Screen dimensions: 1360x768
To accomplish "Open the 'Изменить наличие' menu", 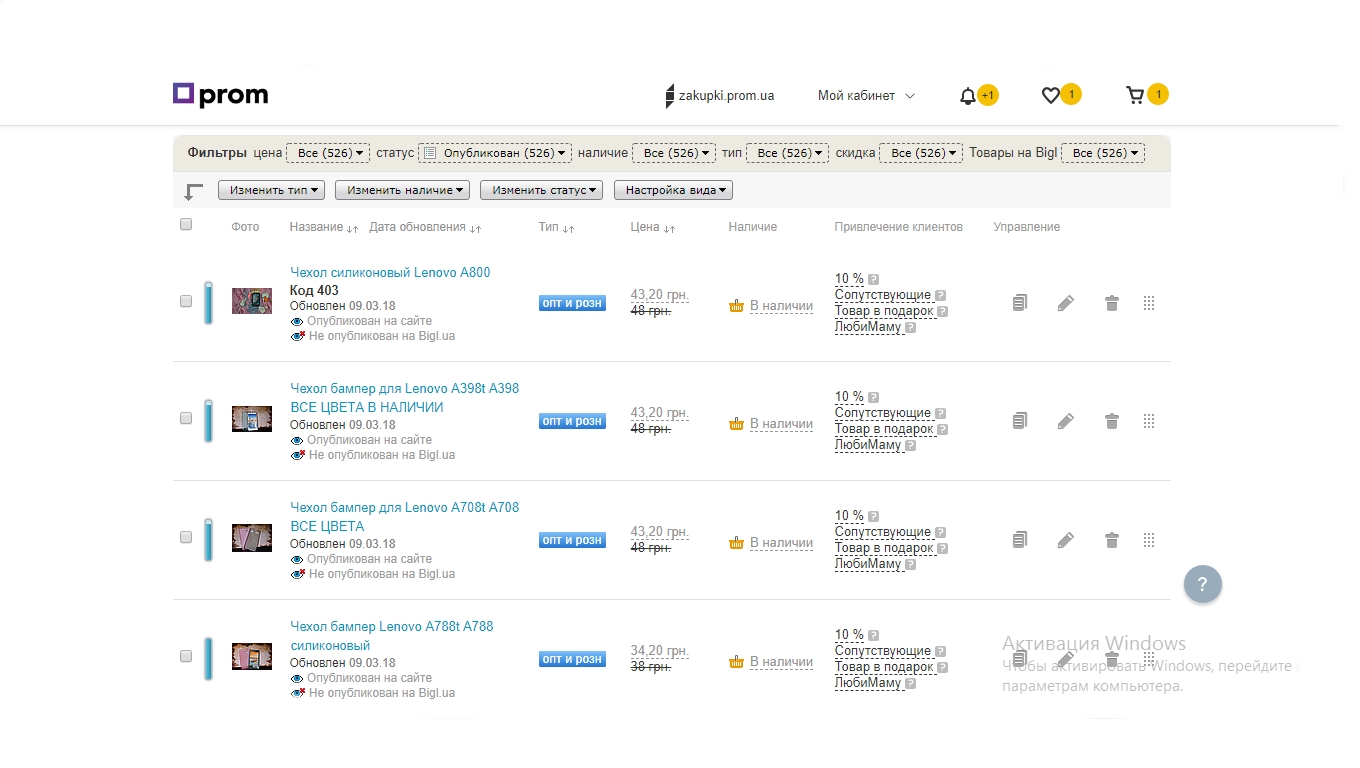I will 403,190.
